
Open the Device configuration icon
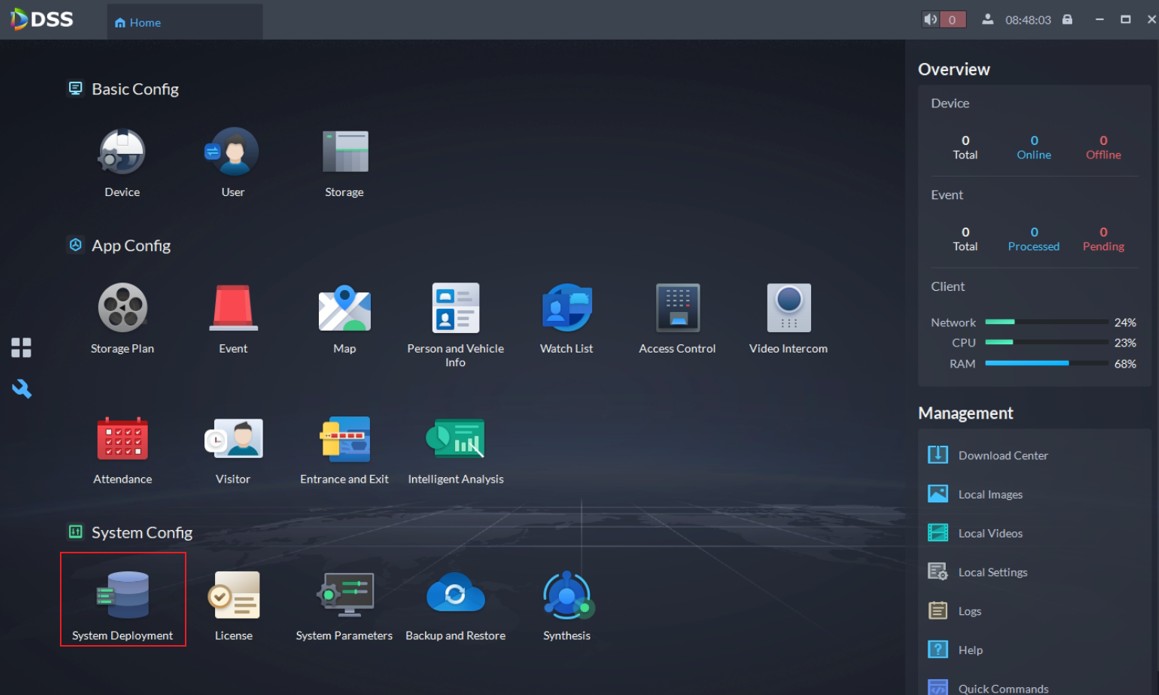[122, 153]
